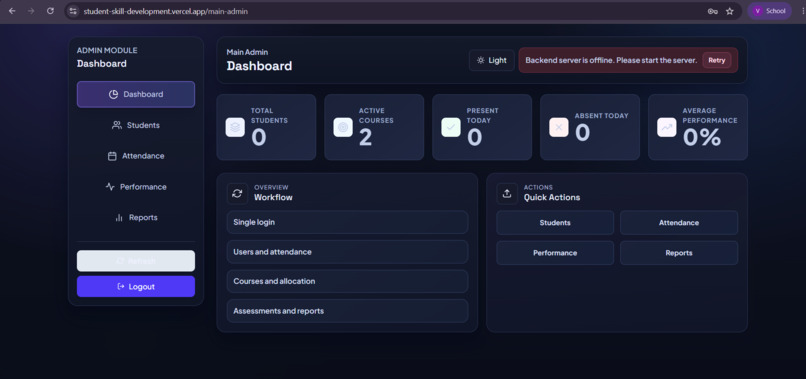Viewport: 806px width, 379px height.
Task: Open site information icon in address bar
Action: (74, 11)
